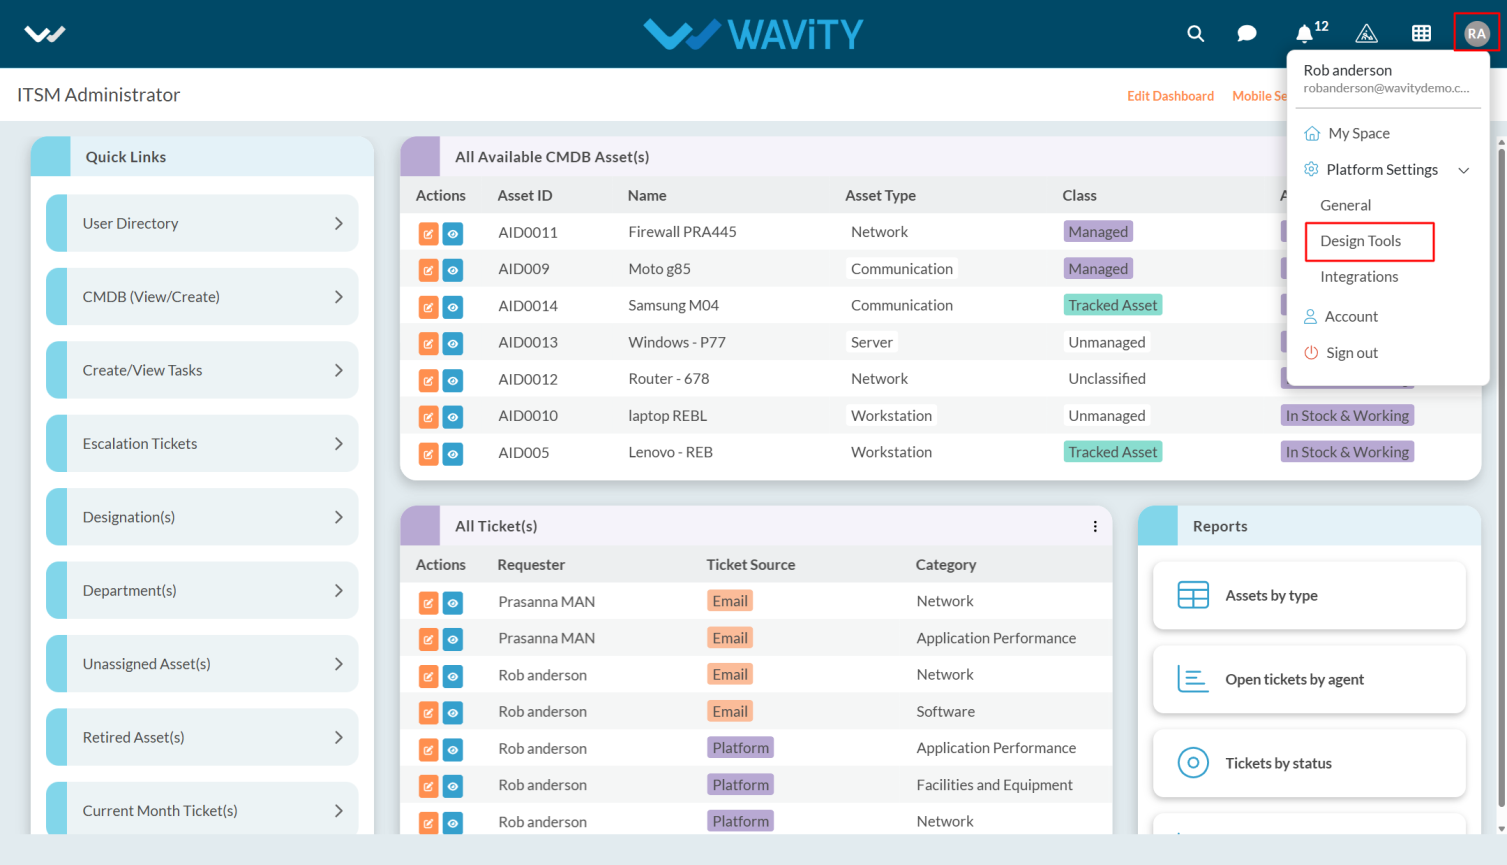Edit asset AID009 with orange icon
The width and height of the screenshot is (1507, 865).
point(428,270)
